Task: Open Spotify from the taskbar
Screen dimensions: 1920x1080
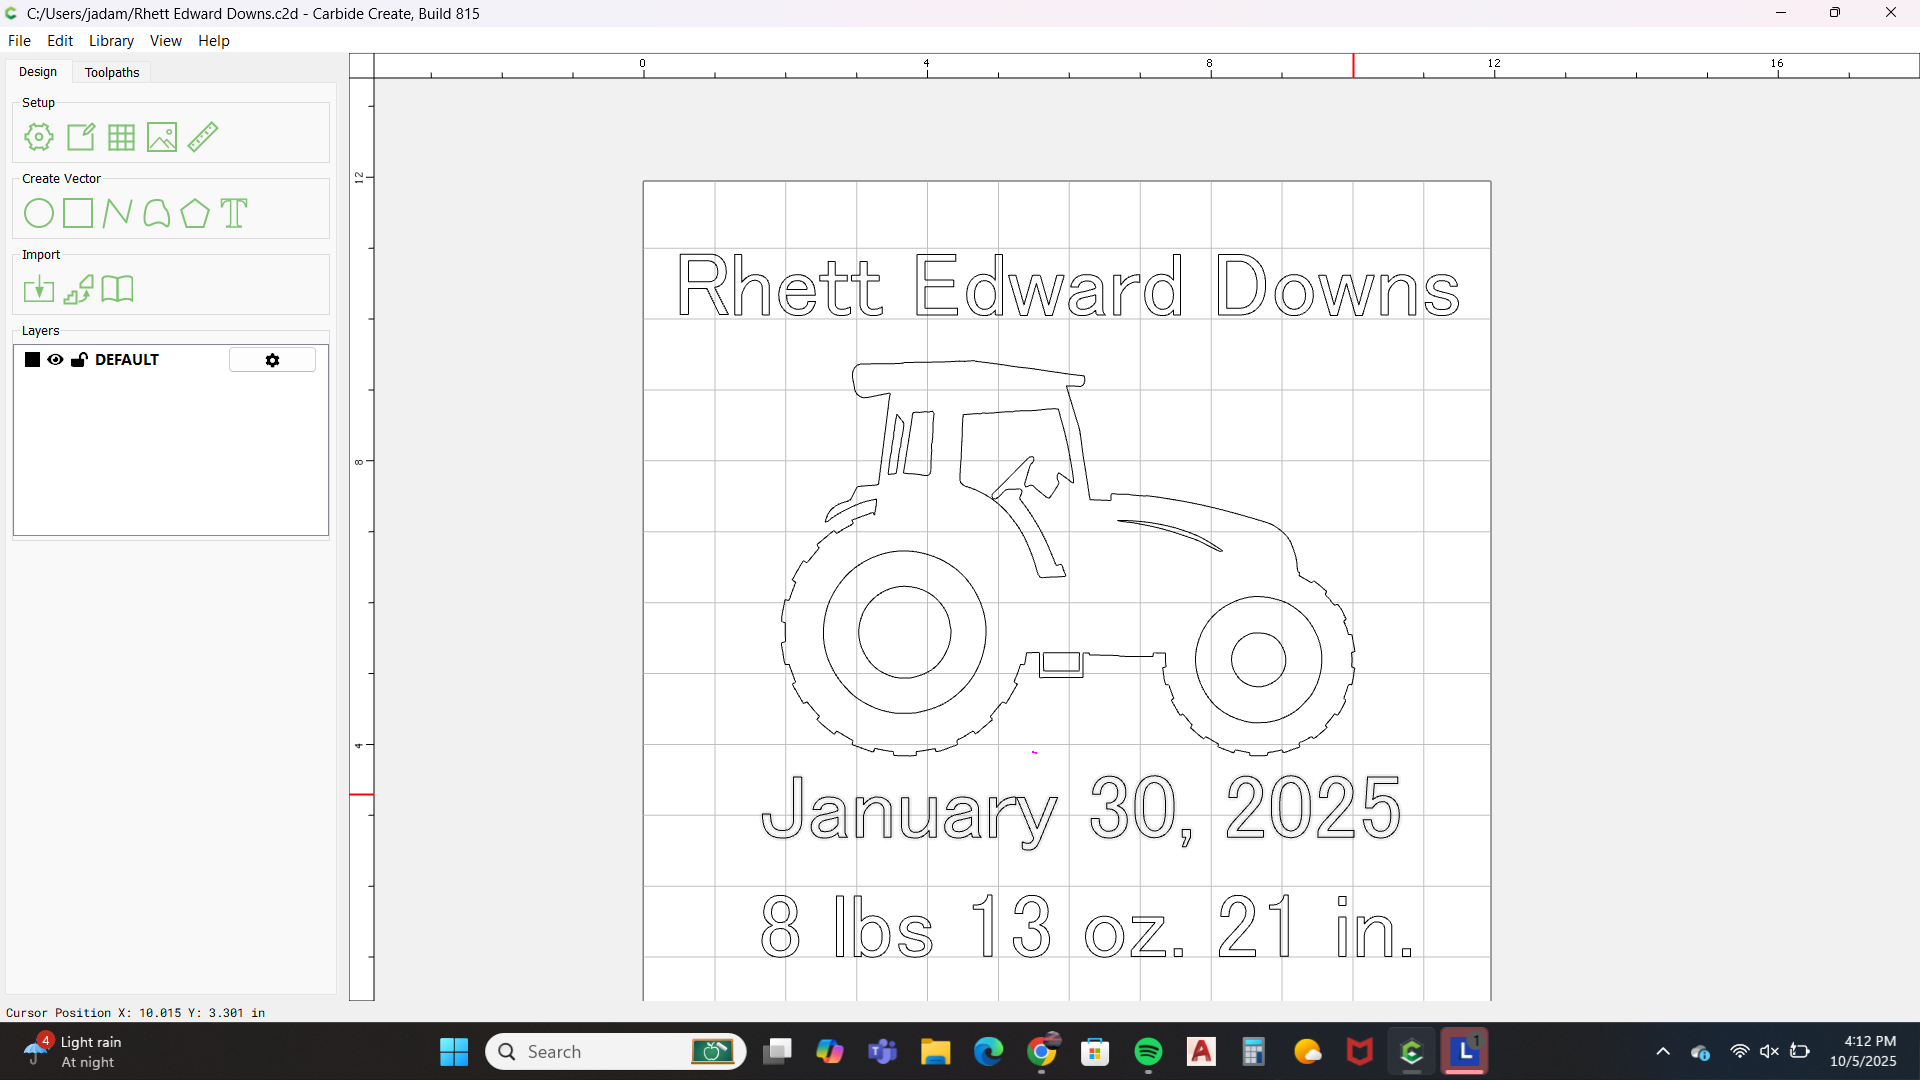Action: (x=1148, y=1052)
